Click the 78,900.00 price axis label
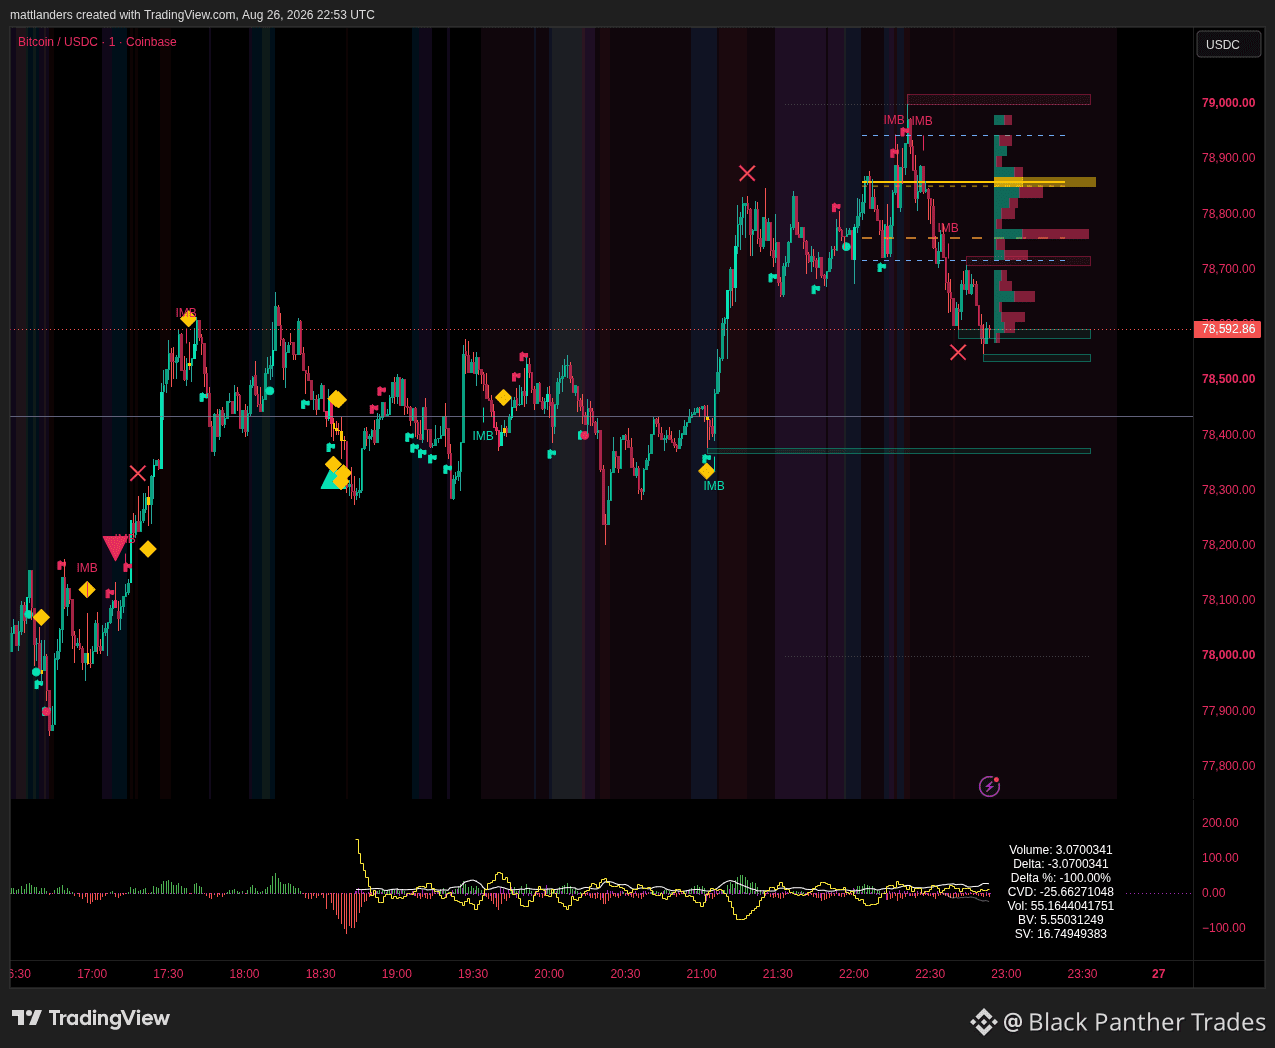 1228,158
